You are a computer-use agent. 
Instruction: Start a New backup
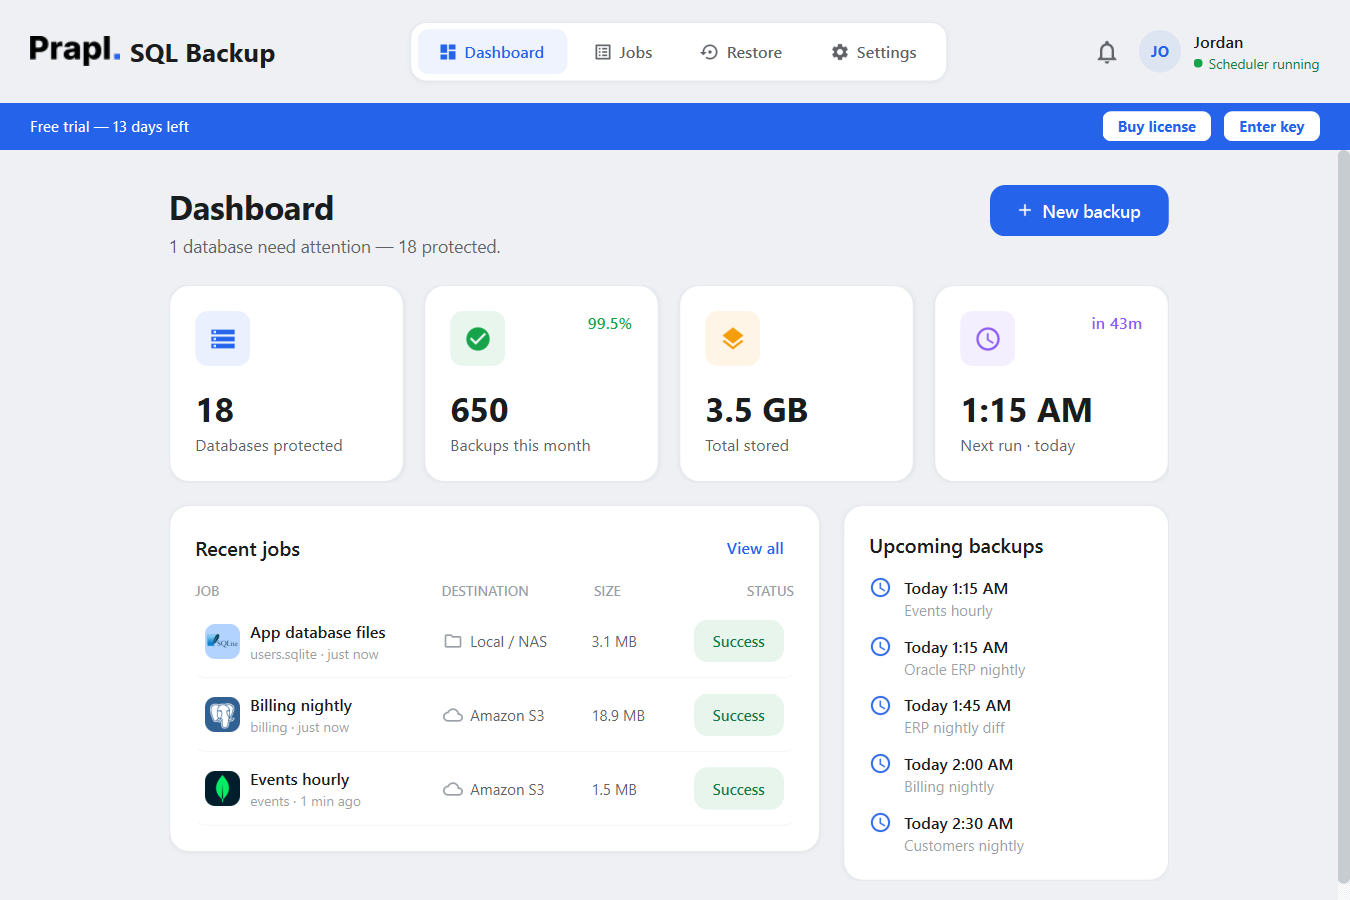pyautogui.click(x=1079, y=211)
